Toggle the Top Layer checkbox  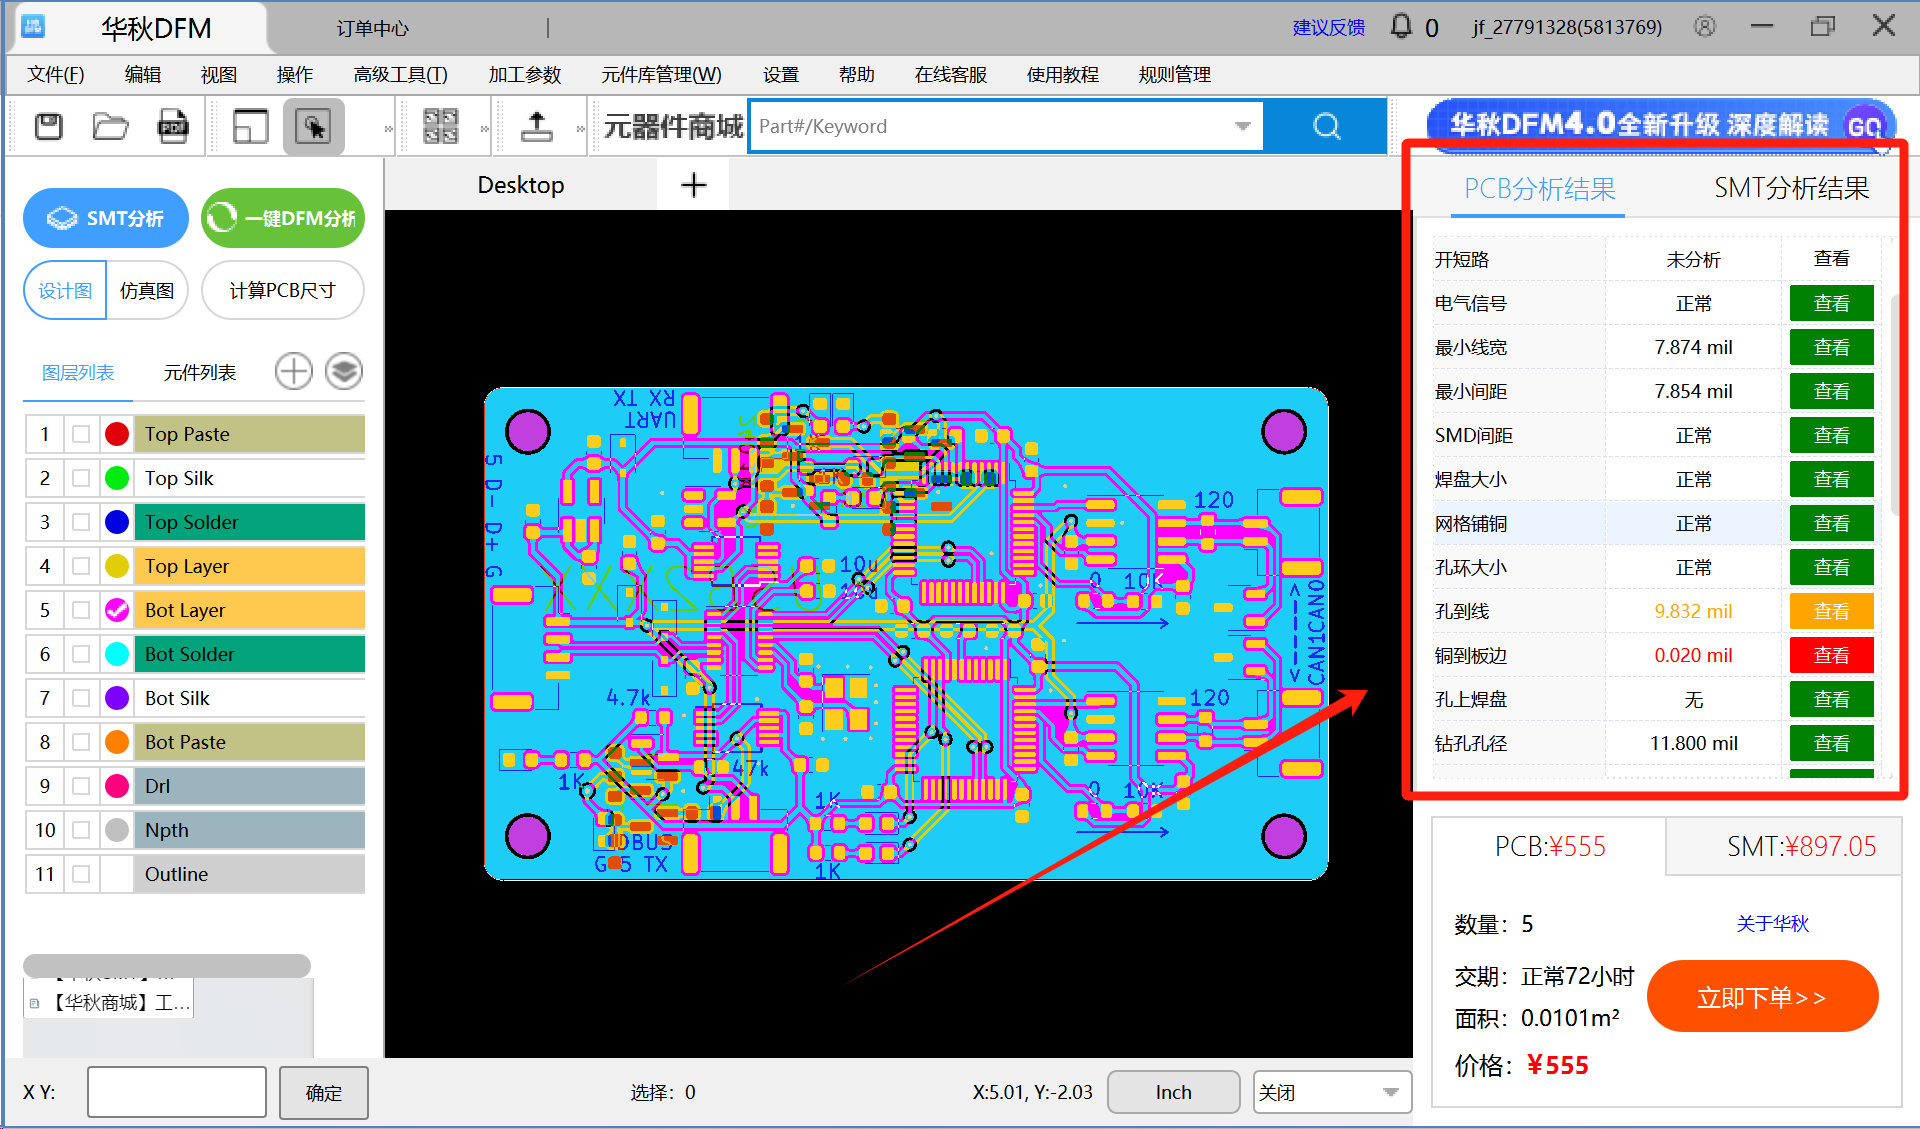pyautogui.click(x=81, y=566)
